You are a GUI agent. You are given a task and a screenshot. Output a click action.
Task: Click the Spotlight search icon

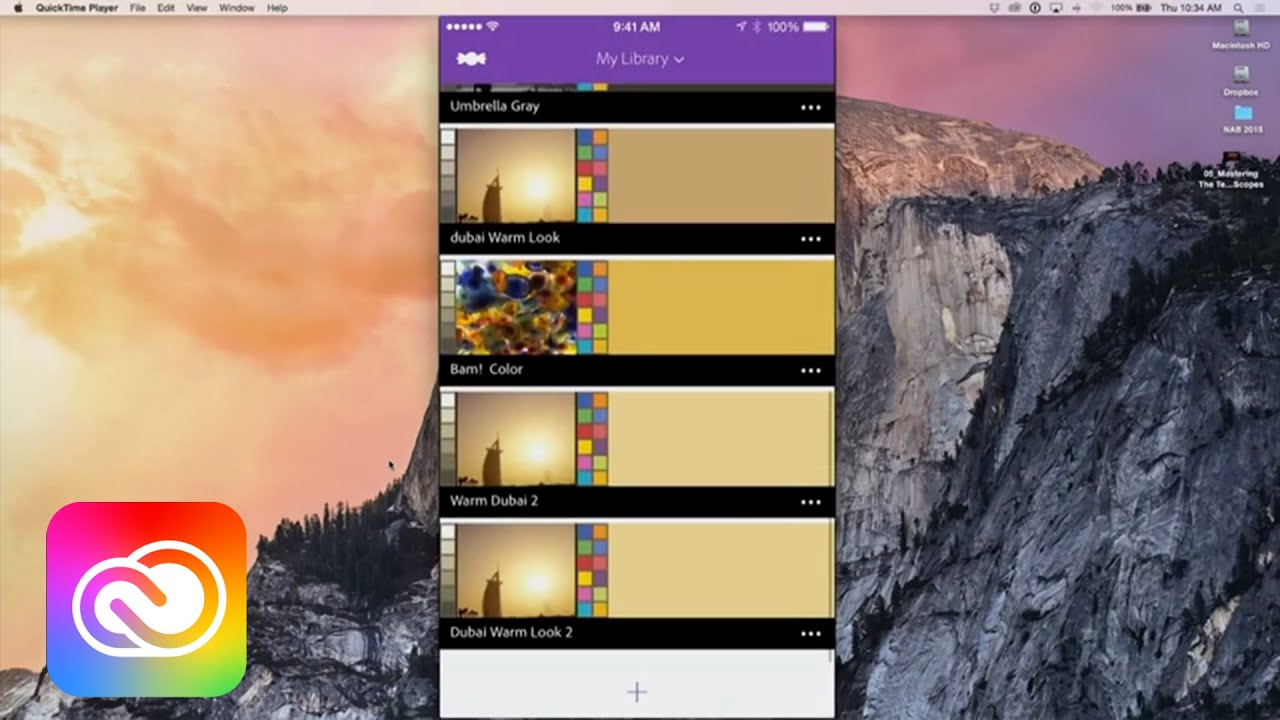[x=1238, y=7]
